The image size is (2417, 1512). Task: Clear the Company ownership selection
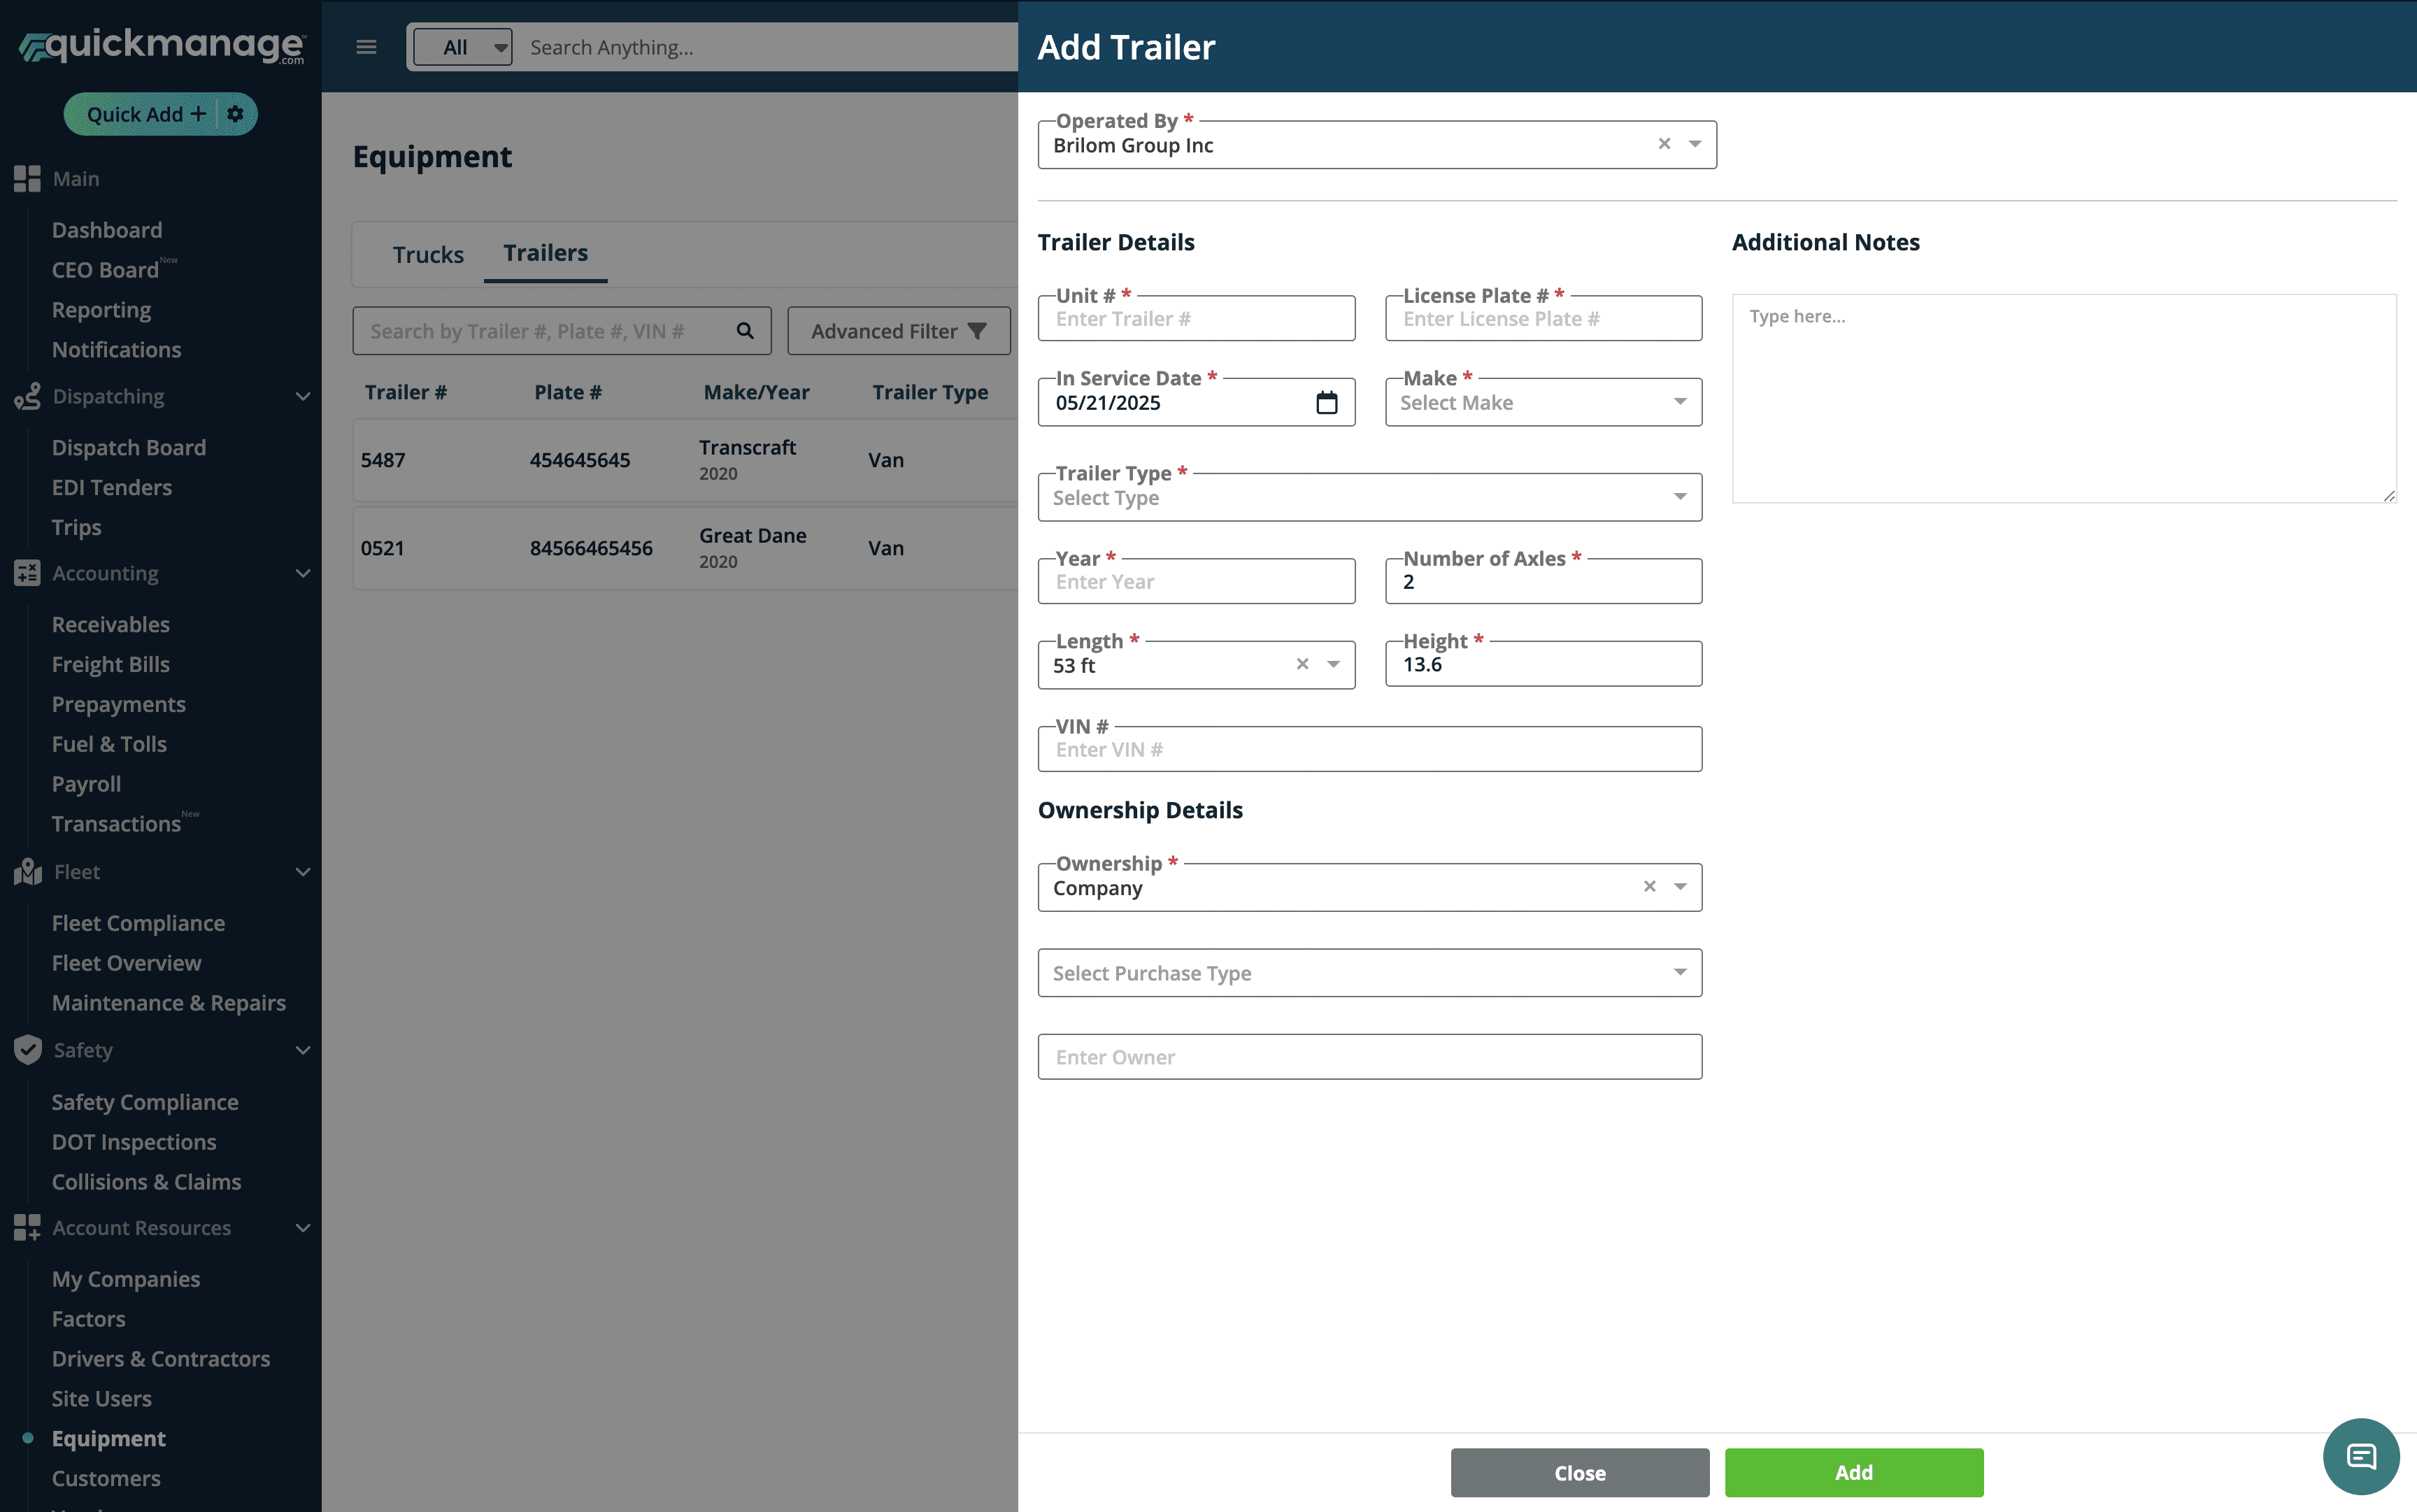[x=1649, y=887]
